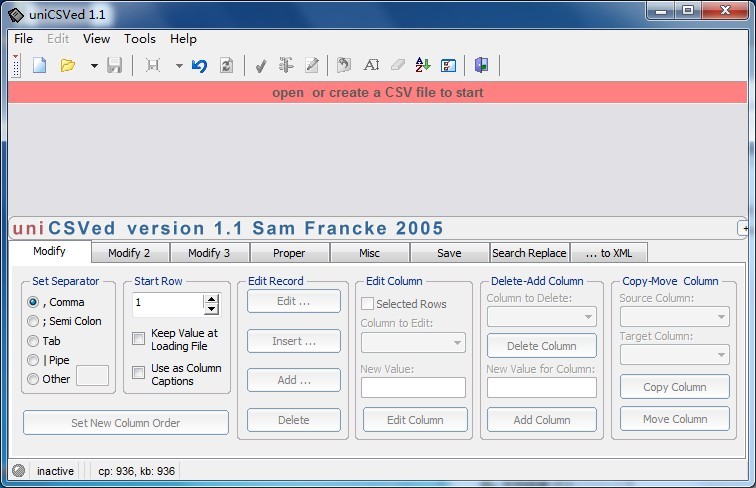Click the save floppy disk icon
The image size is (756, 488).
click(114, 66)
